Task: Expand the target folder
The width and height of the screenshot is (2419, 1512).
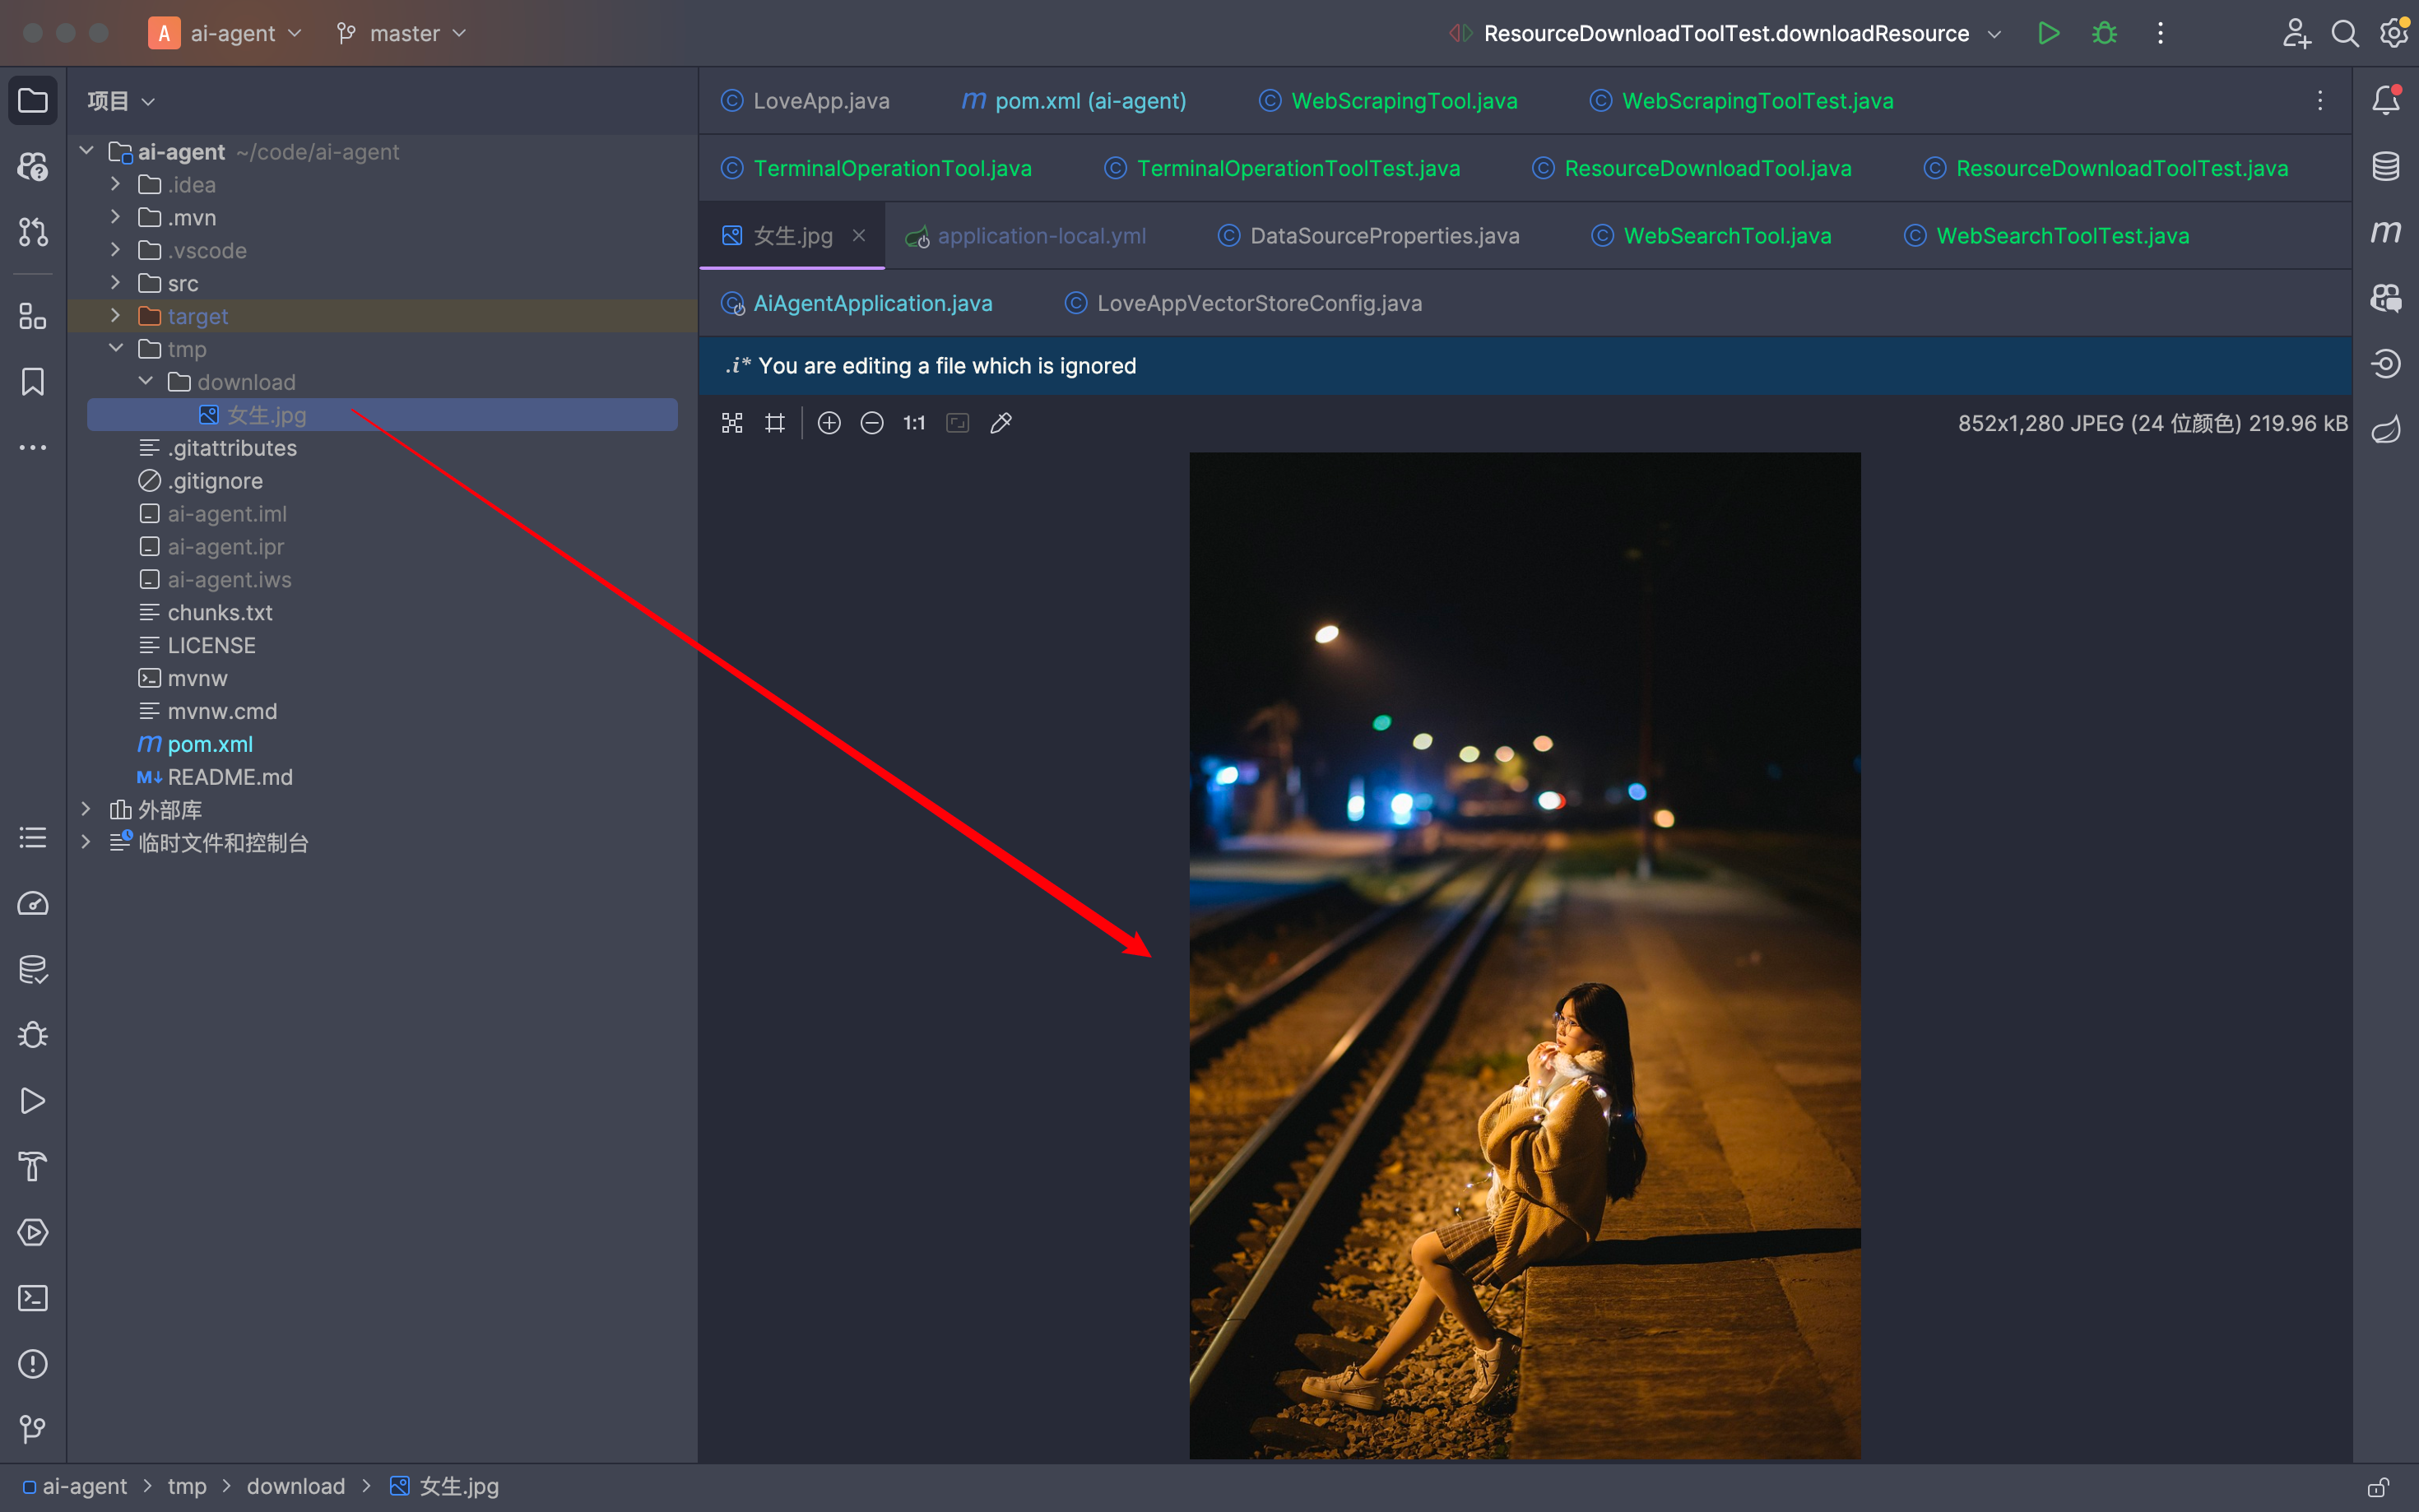Action: [115, 316]
